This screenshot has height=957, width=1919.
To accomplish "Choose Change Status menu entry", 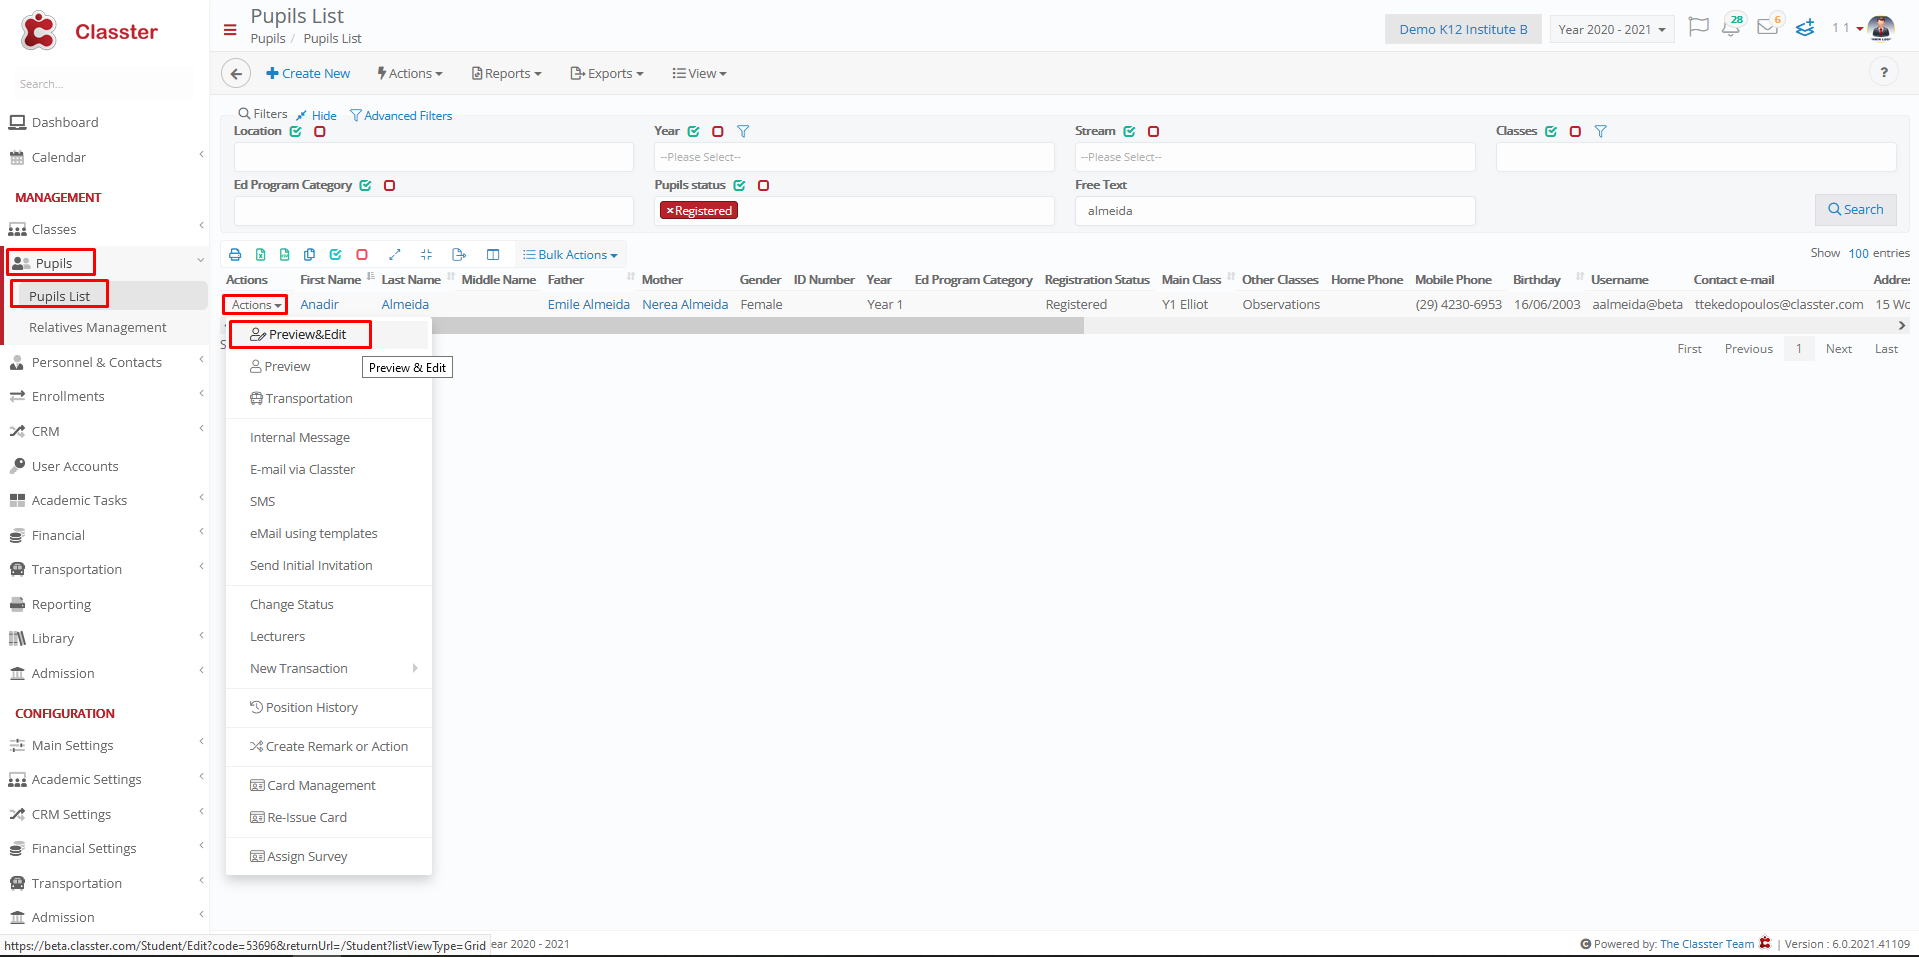I will (328, 605).
